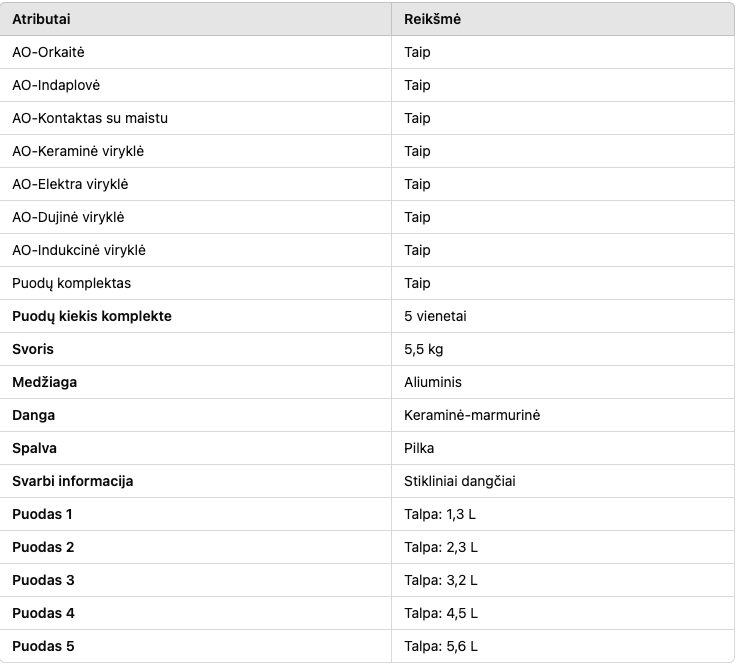The height and width of the screenshot is (667, 736).
Task: Select the Talpa: 4,5 L value
Action: [441, 613]
